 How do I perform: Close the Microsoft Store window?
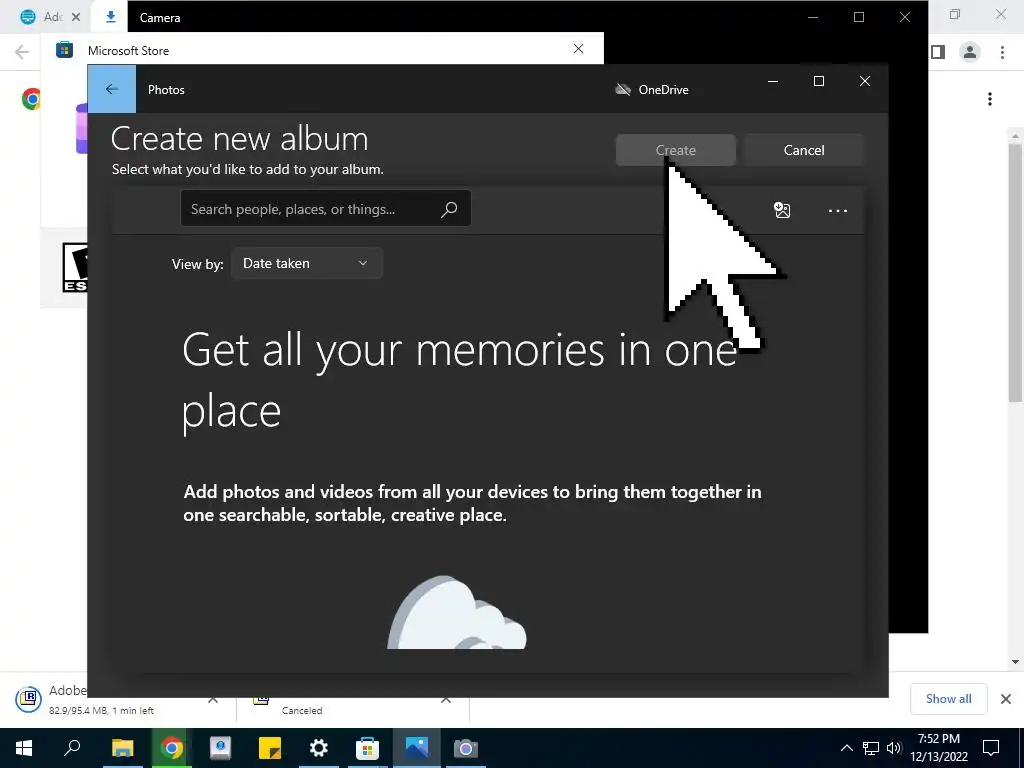click(x=578, y=49)
